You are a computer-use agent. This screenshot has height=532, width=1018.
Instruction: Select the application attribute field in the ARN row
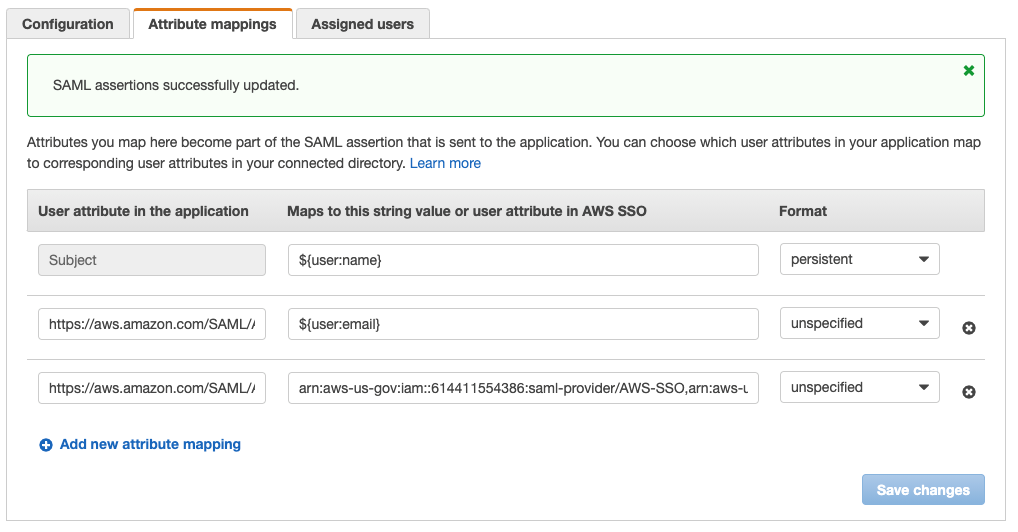pos(152,388)
